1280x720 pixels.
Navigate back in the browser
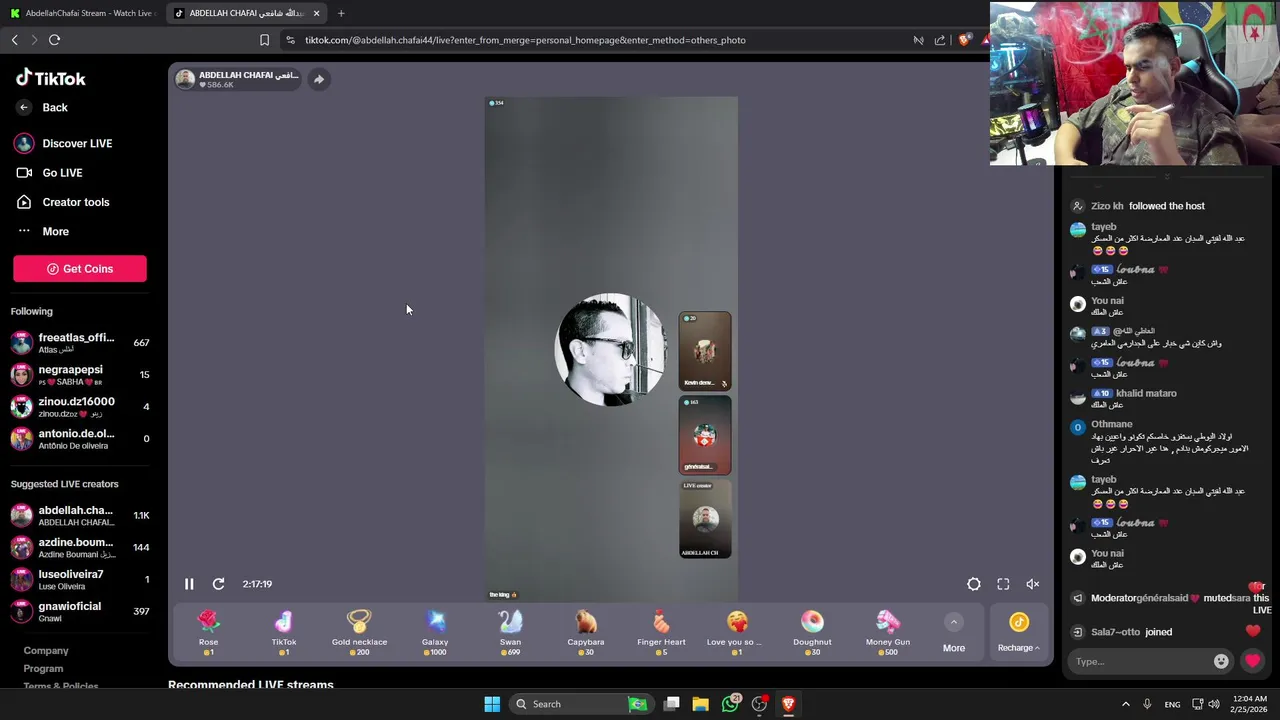[14, 40]
